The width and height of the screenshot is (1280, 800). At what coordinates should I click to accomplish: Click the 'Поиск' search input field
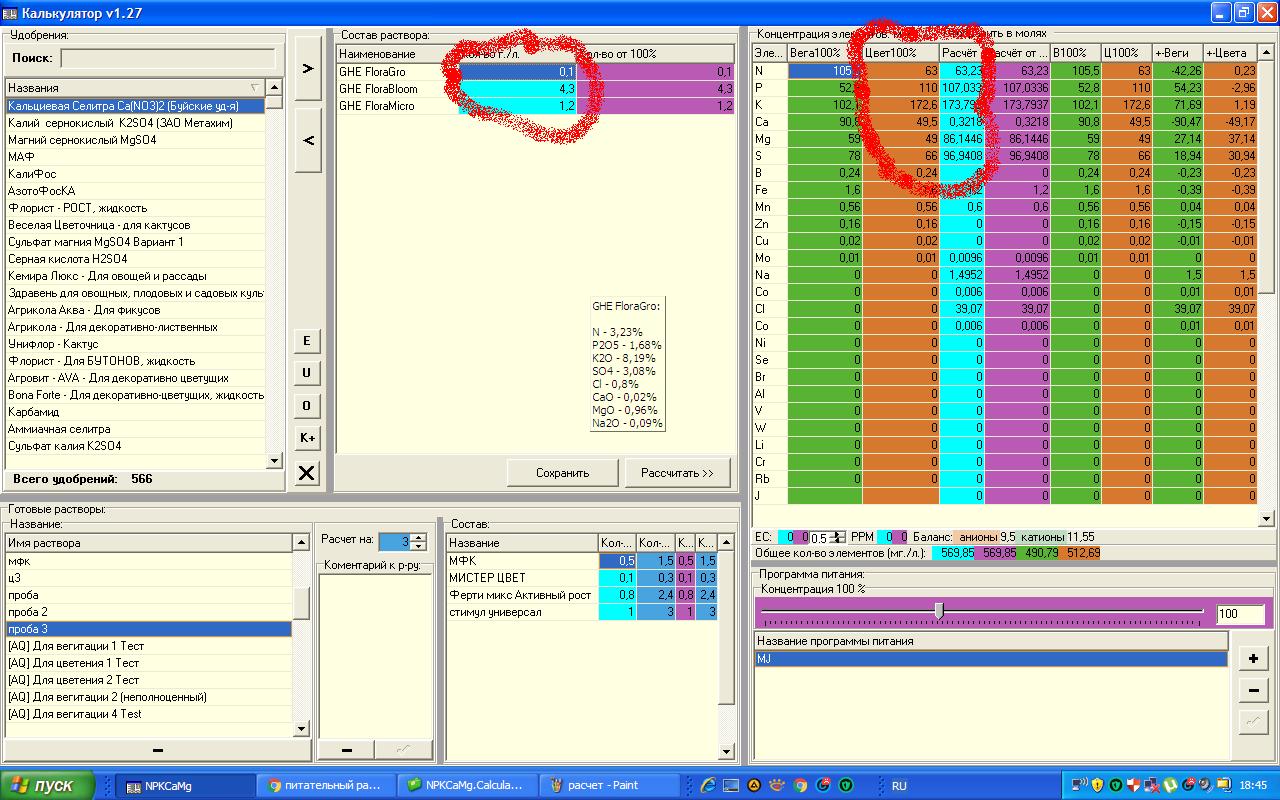[x=167, y=59]
